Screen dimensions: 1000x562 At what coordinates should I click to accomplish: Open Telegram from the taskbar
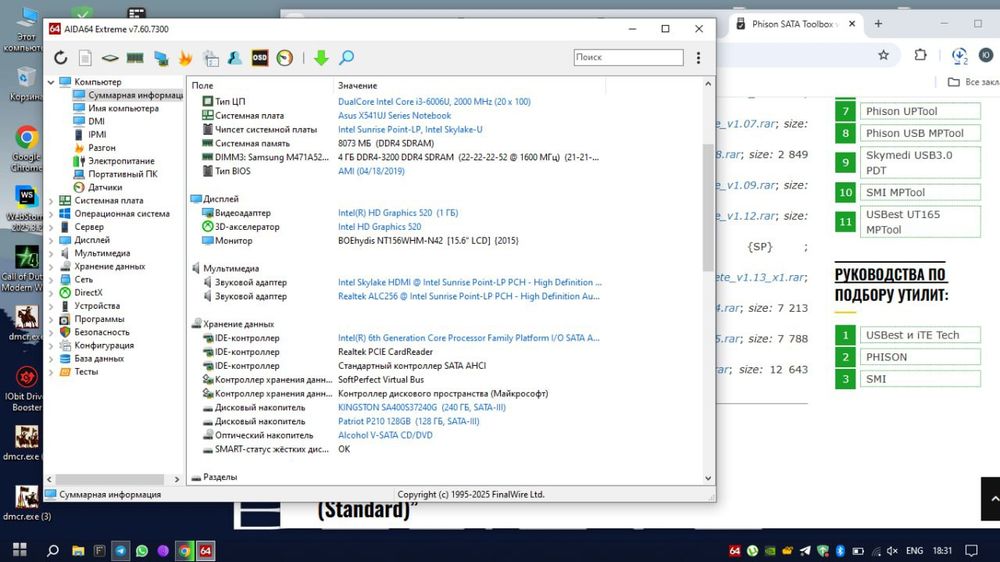pos(121,551)
